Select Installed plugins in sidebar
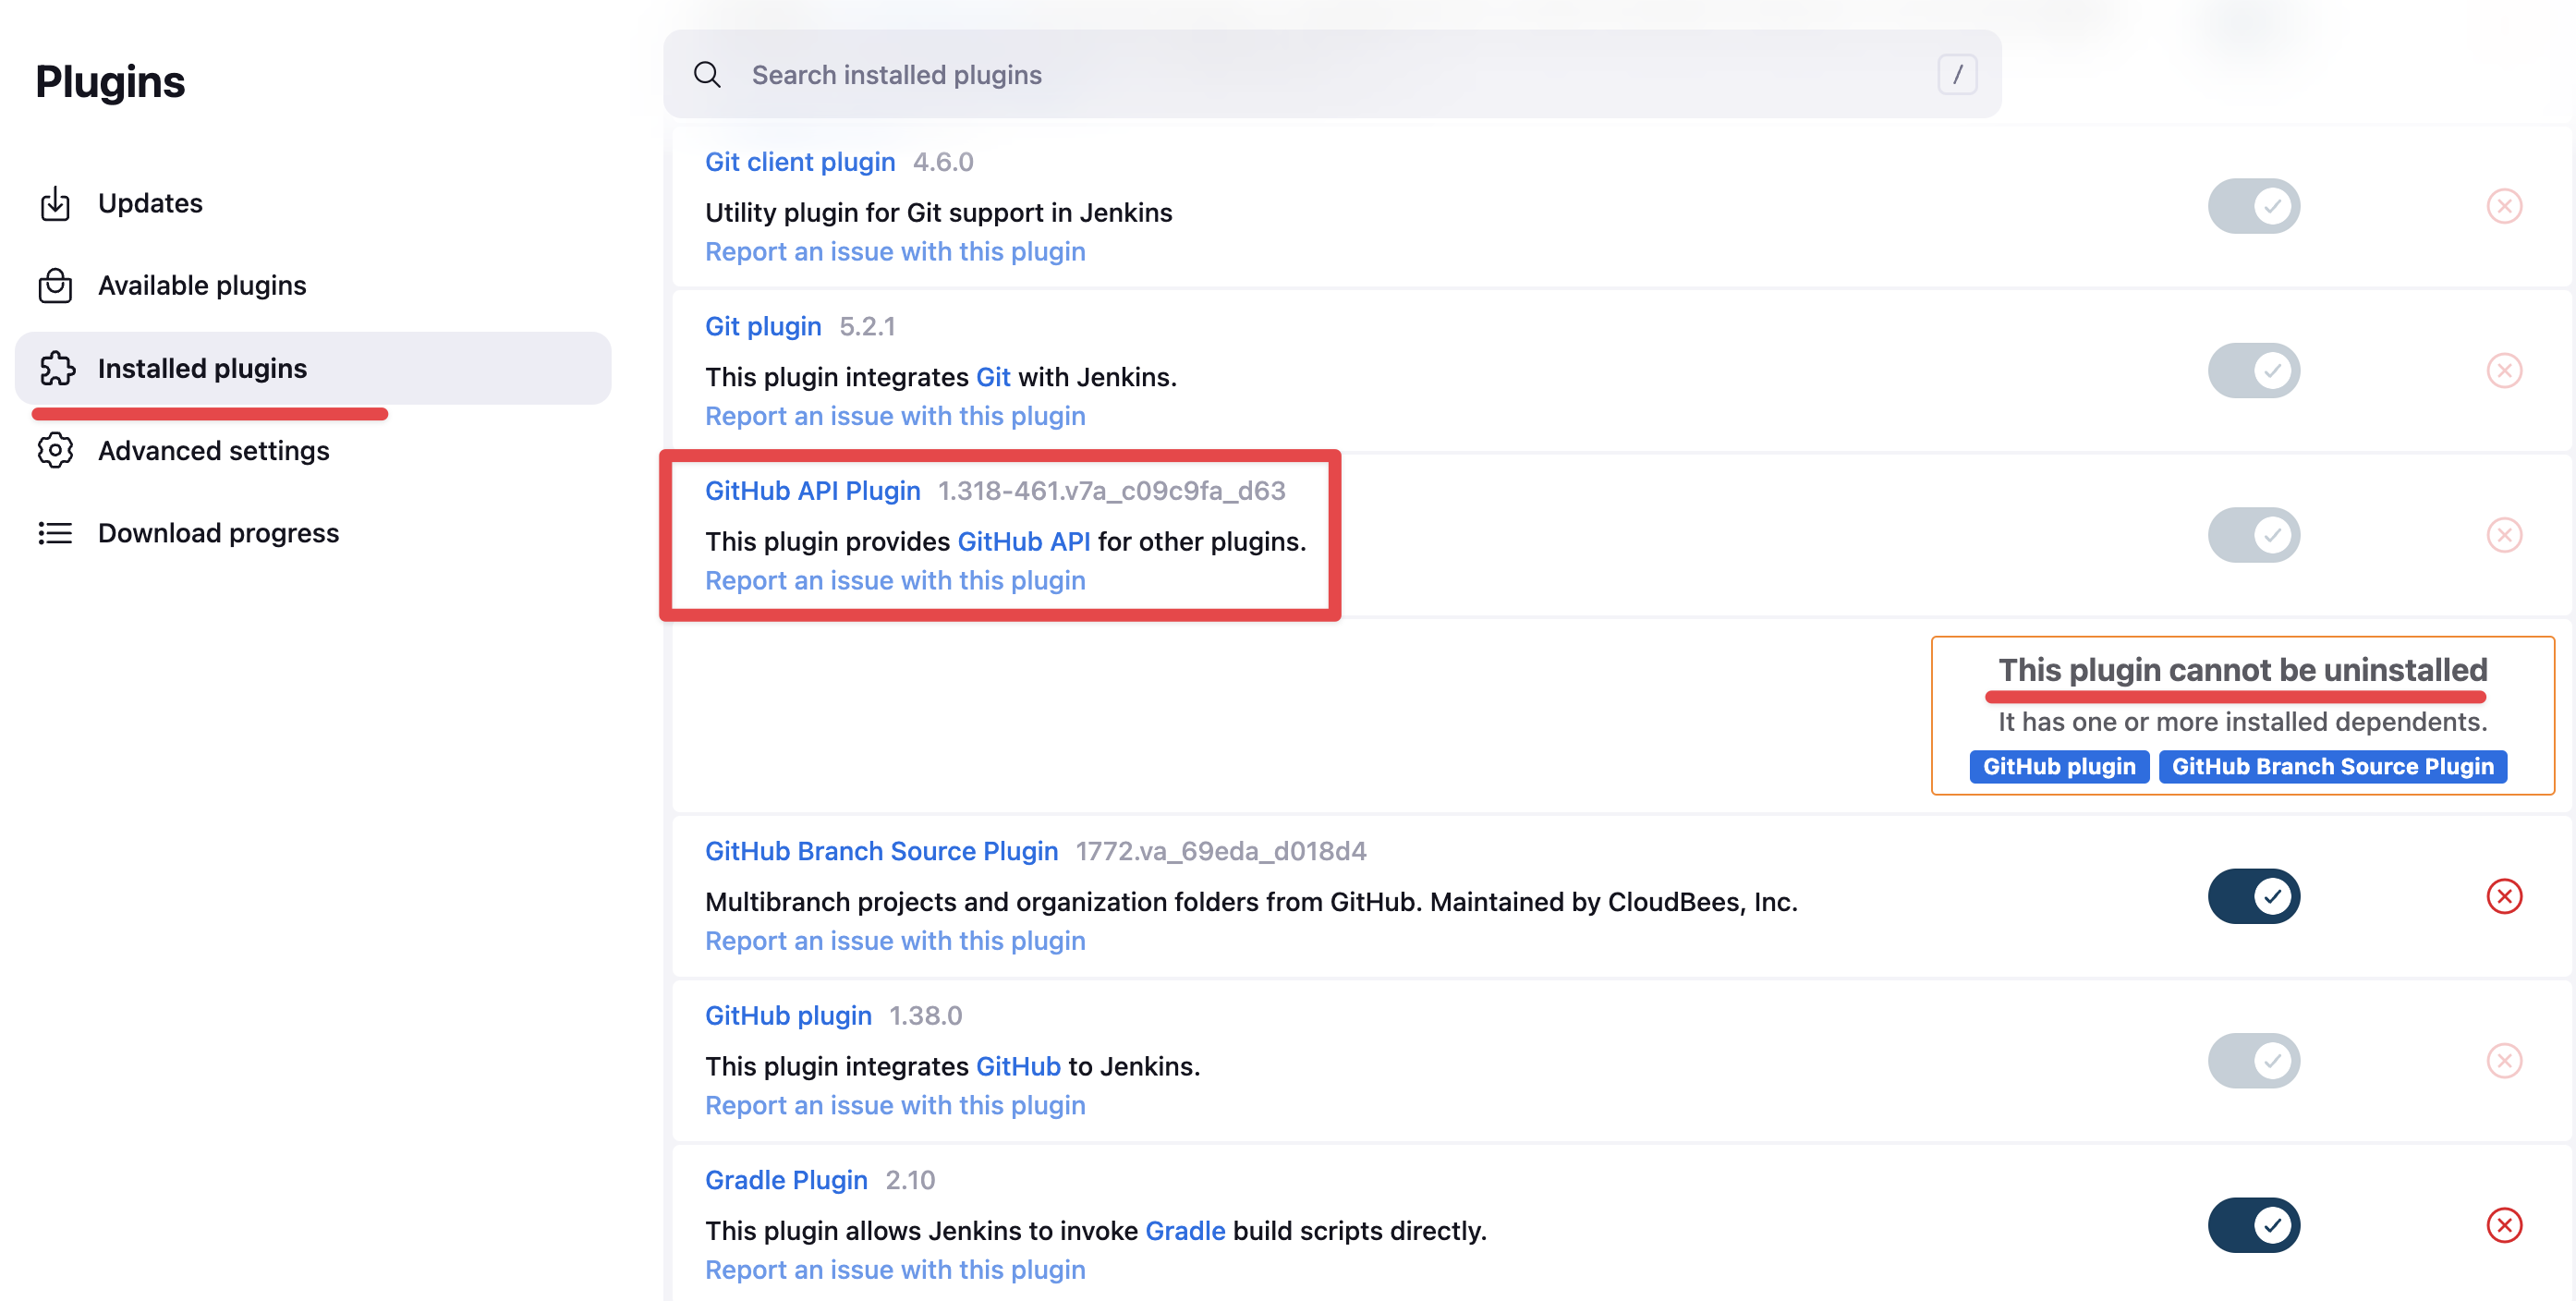 click(313, 368)
